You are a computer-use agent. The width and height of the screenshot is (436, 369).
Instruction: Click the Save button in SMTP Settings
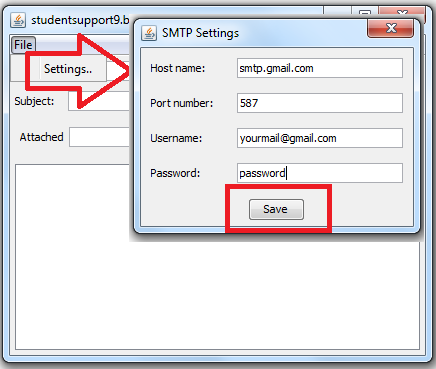[276, 209]
